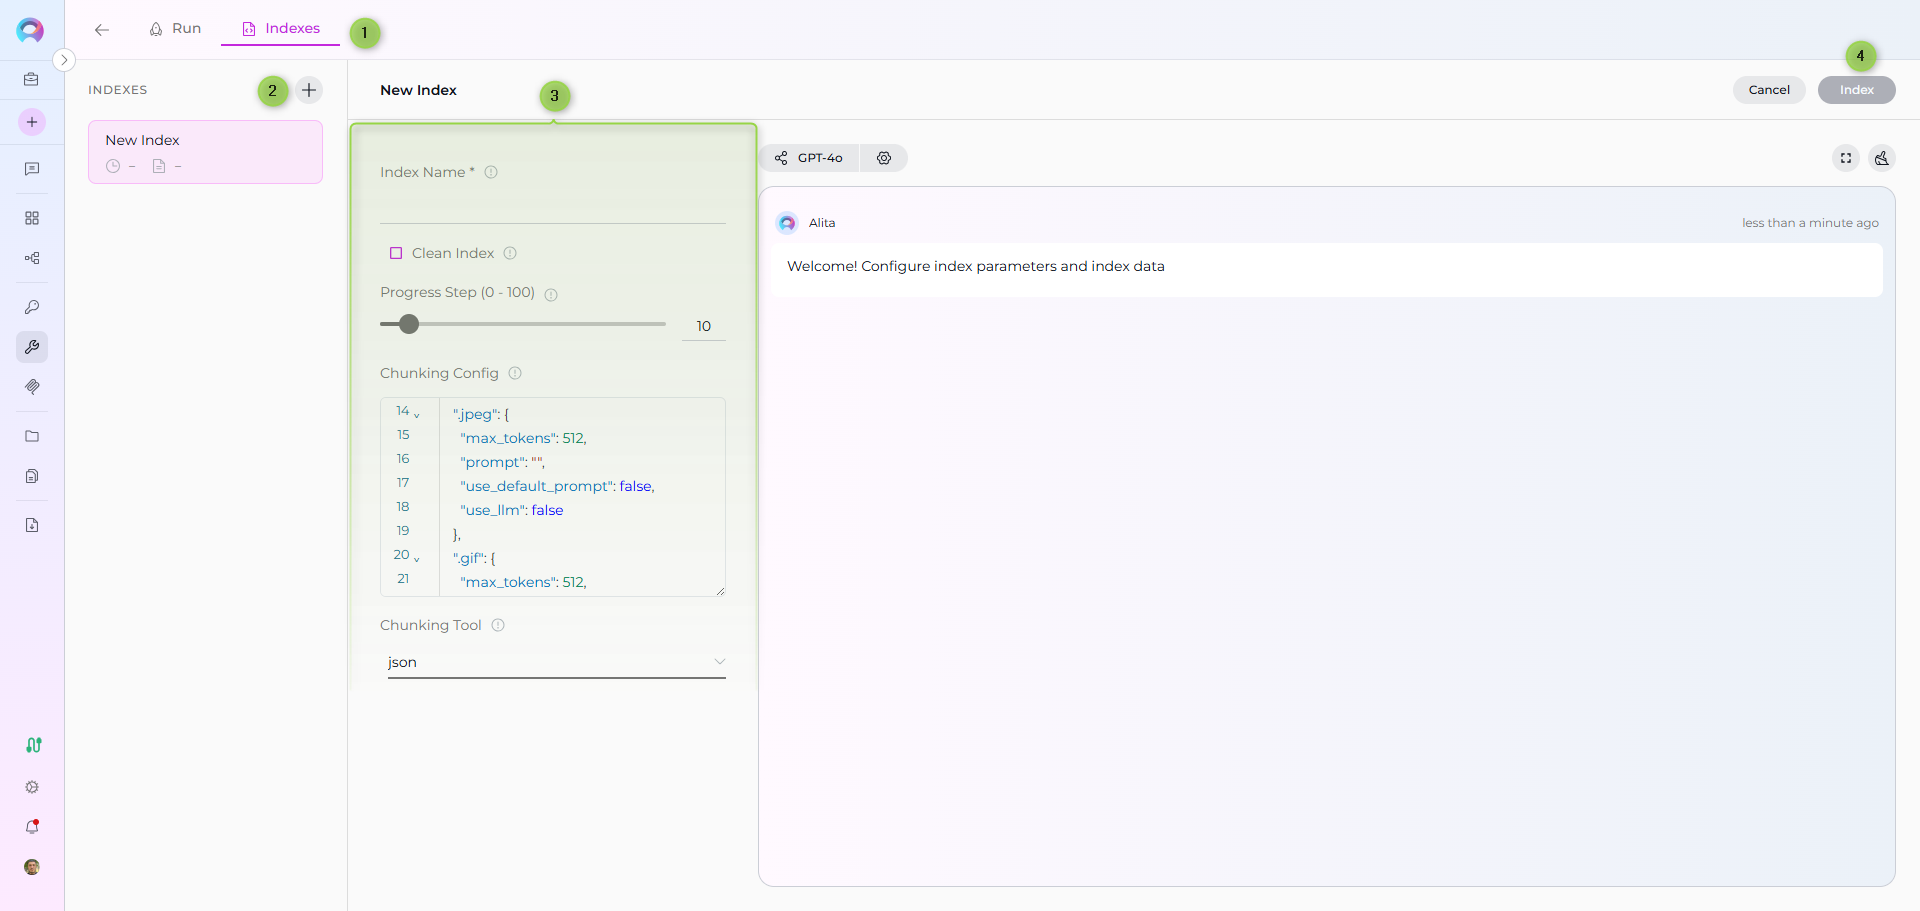Expand the left sidebar with chevron
Screen dimensions: 1920x911
click(64, 60)
